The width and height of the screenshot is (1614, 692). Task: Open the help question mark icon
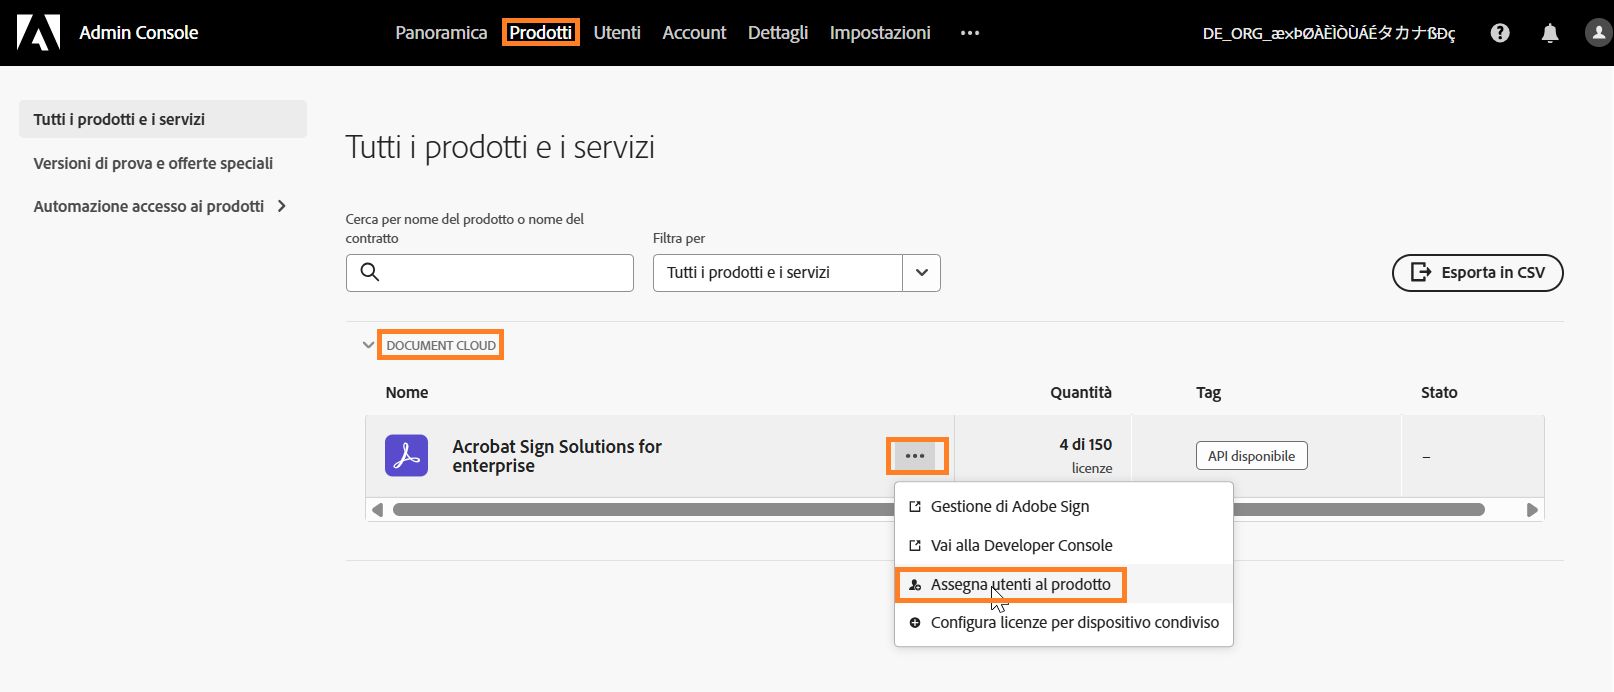pos(1500,33)
